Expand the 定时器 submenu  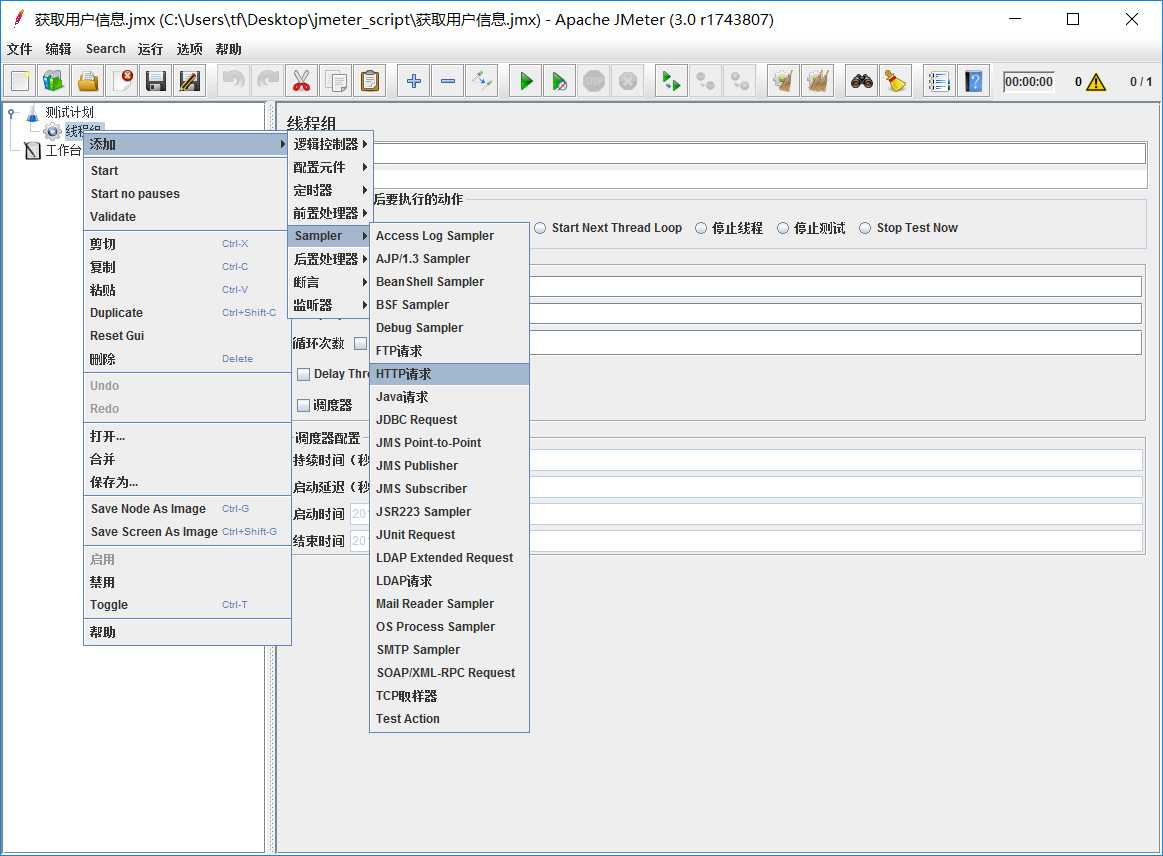click(x=329, y=190)
